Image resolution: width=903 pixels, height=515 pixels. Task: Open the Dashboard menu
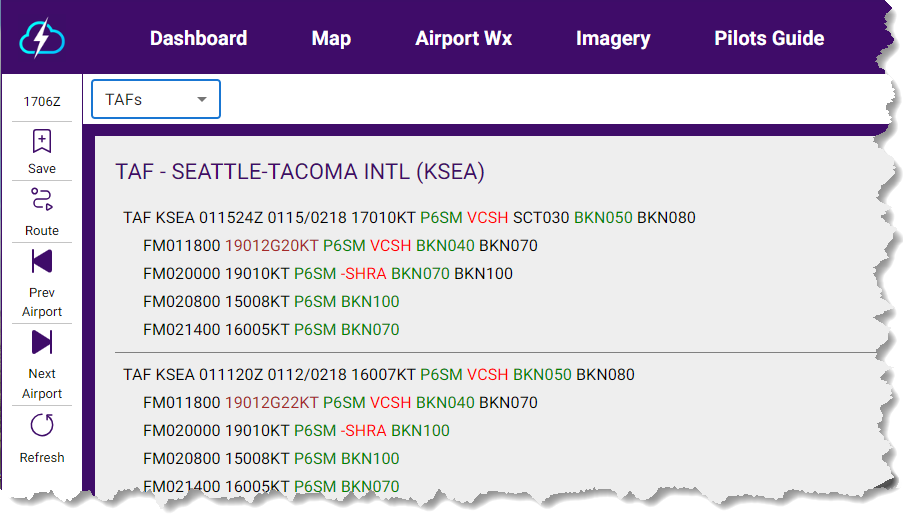pyautogui.click(x=198, y=39)
